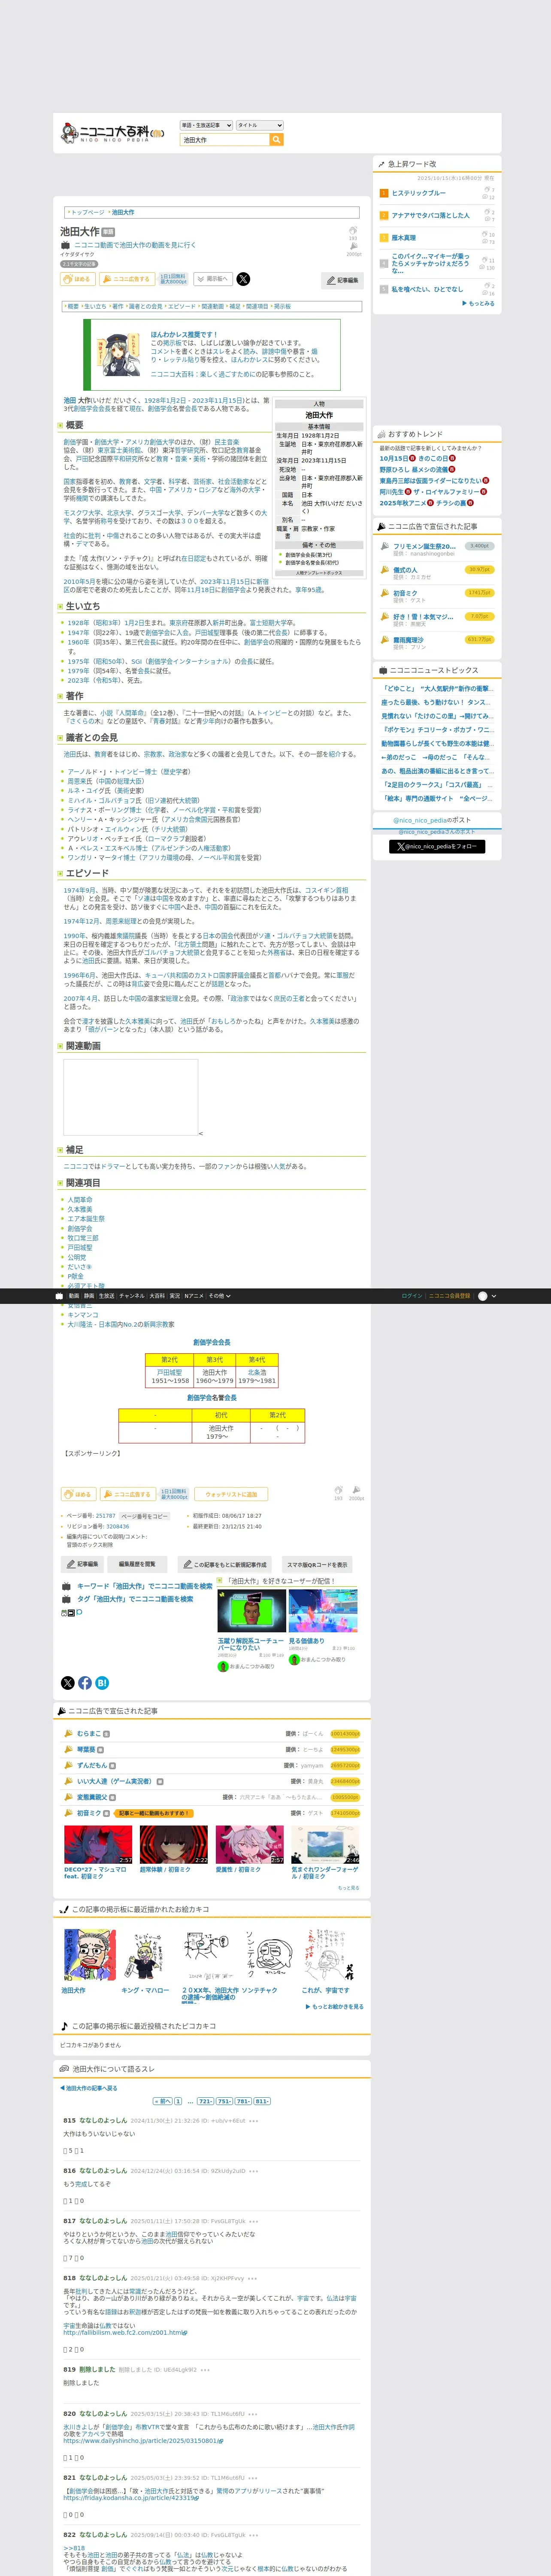Click the bottom X share icon
551x2576 pixels.
[x=68, y=1683]
